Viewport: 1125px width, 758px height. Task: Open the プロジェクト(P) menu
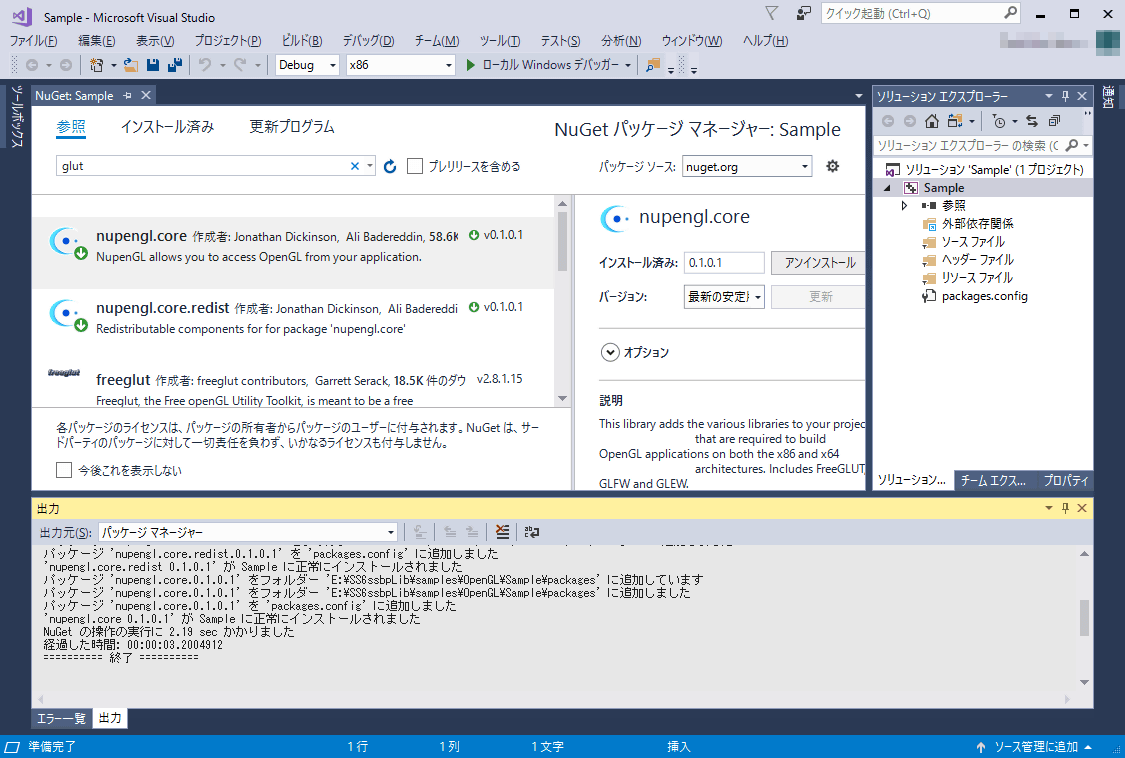click(x=227, y=41)
